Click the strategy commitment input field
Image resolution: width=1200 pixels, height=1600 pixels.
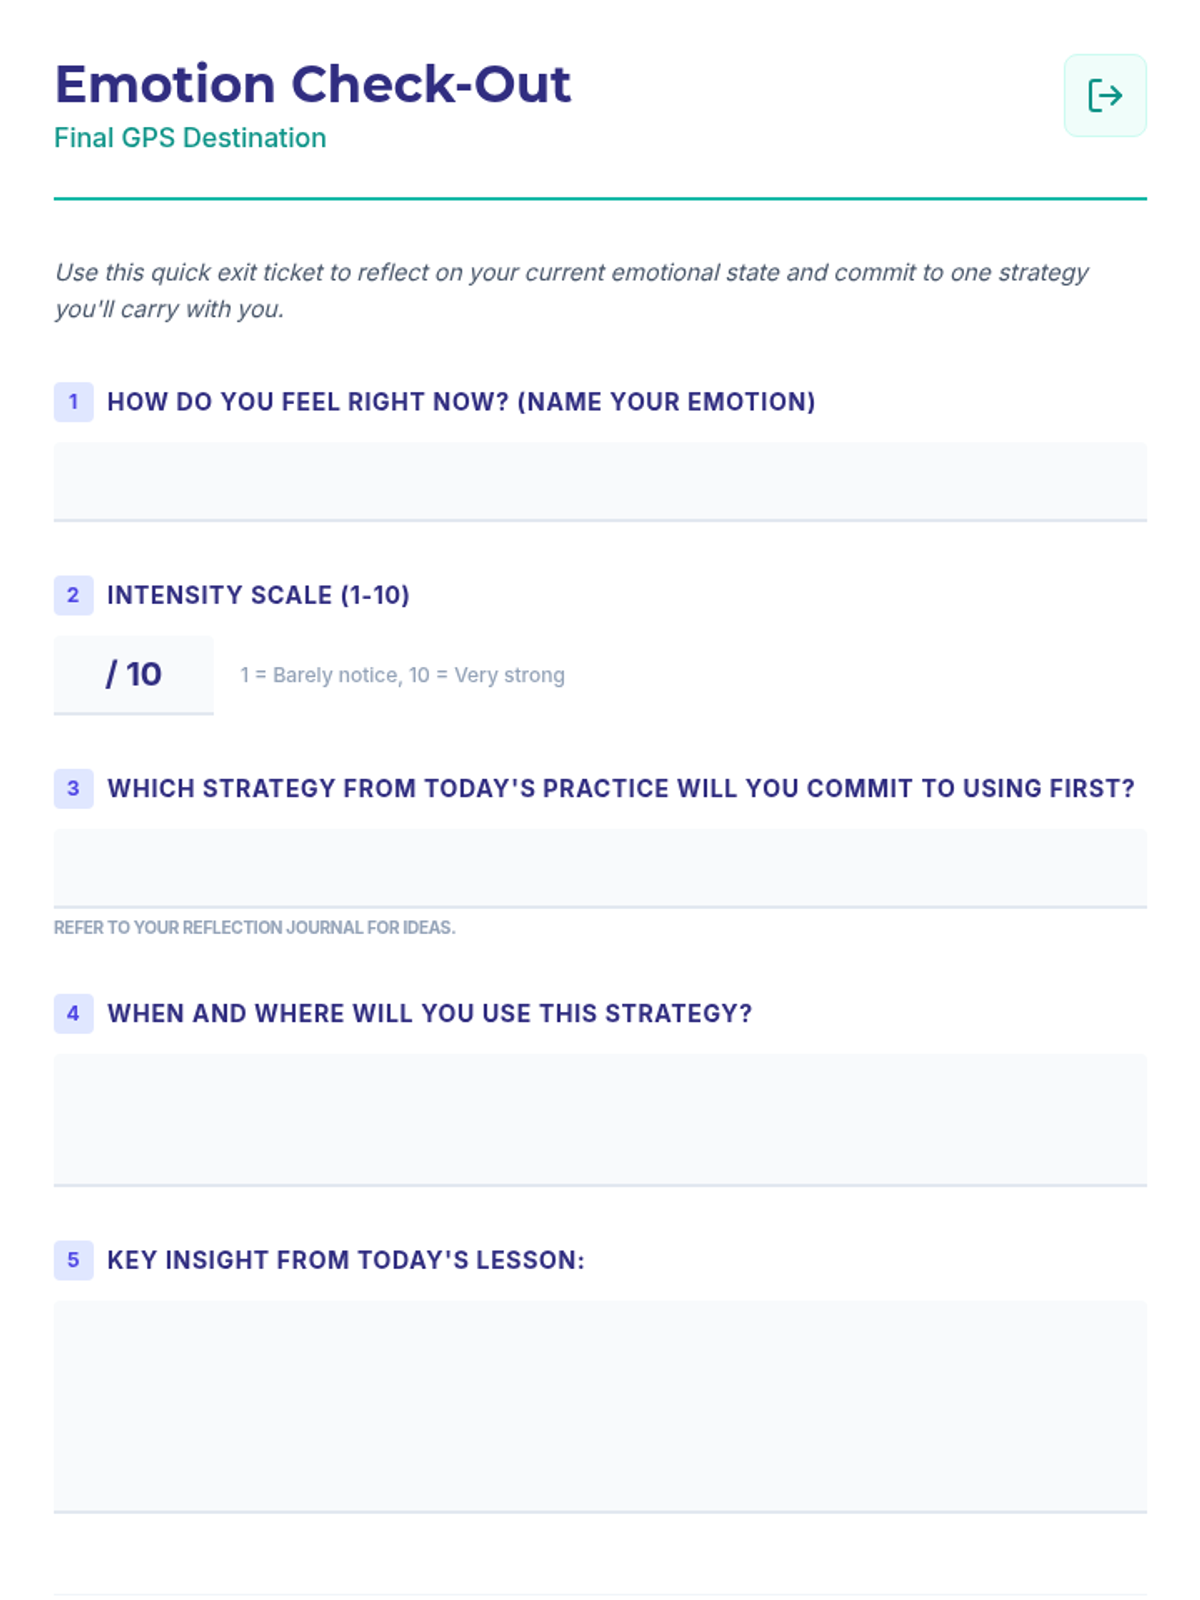pos(600,868)
